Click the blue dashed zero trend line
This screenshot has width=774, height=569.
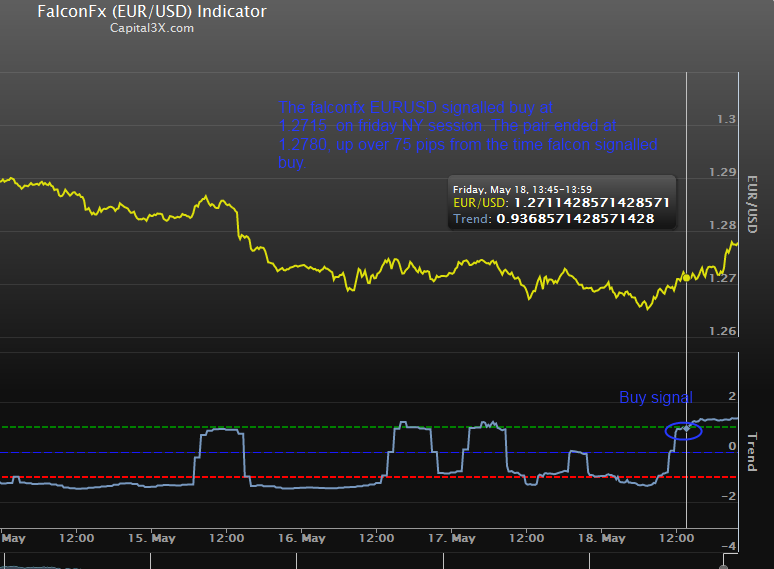(300, 452)
